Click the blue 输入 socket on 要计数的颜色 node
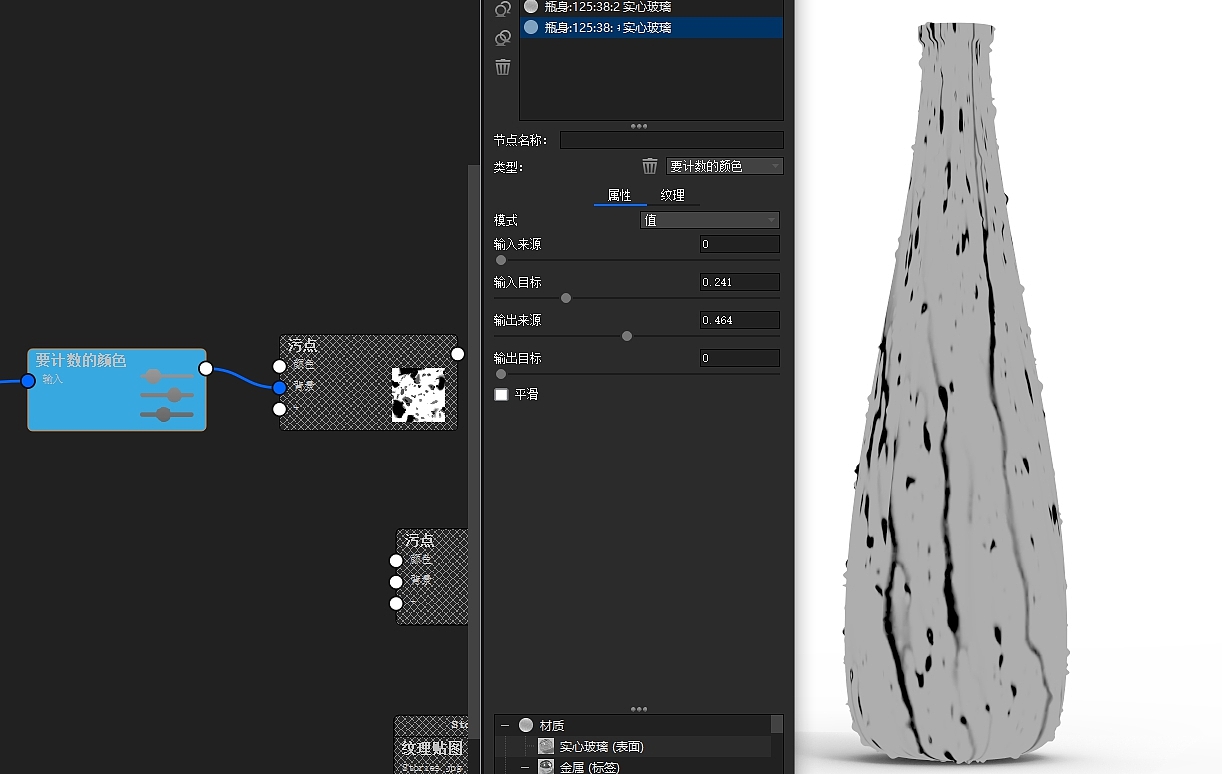This screenshot has height=774, width=1222. (28, 381)
